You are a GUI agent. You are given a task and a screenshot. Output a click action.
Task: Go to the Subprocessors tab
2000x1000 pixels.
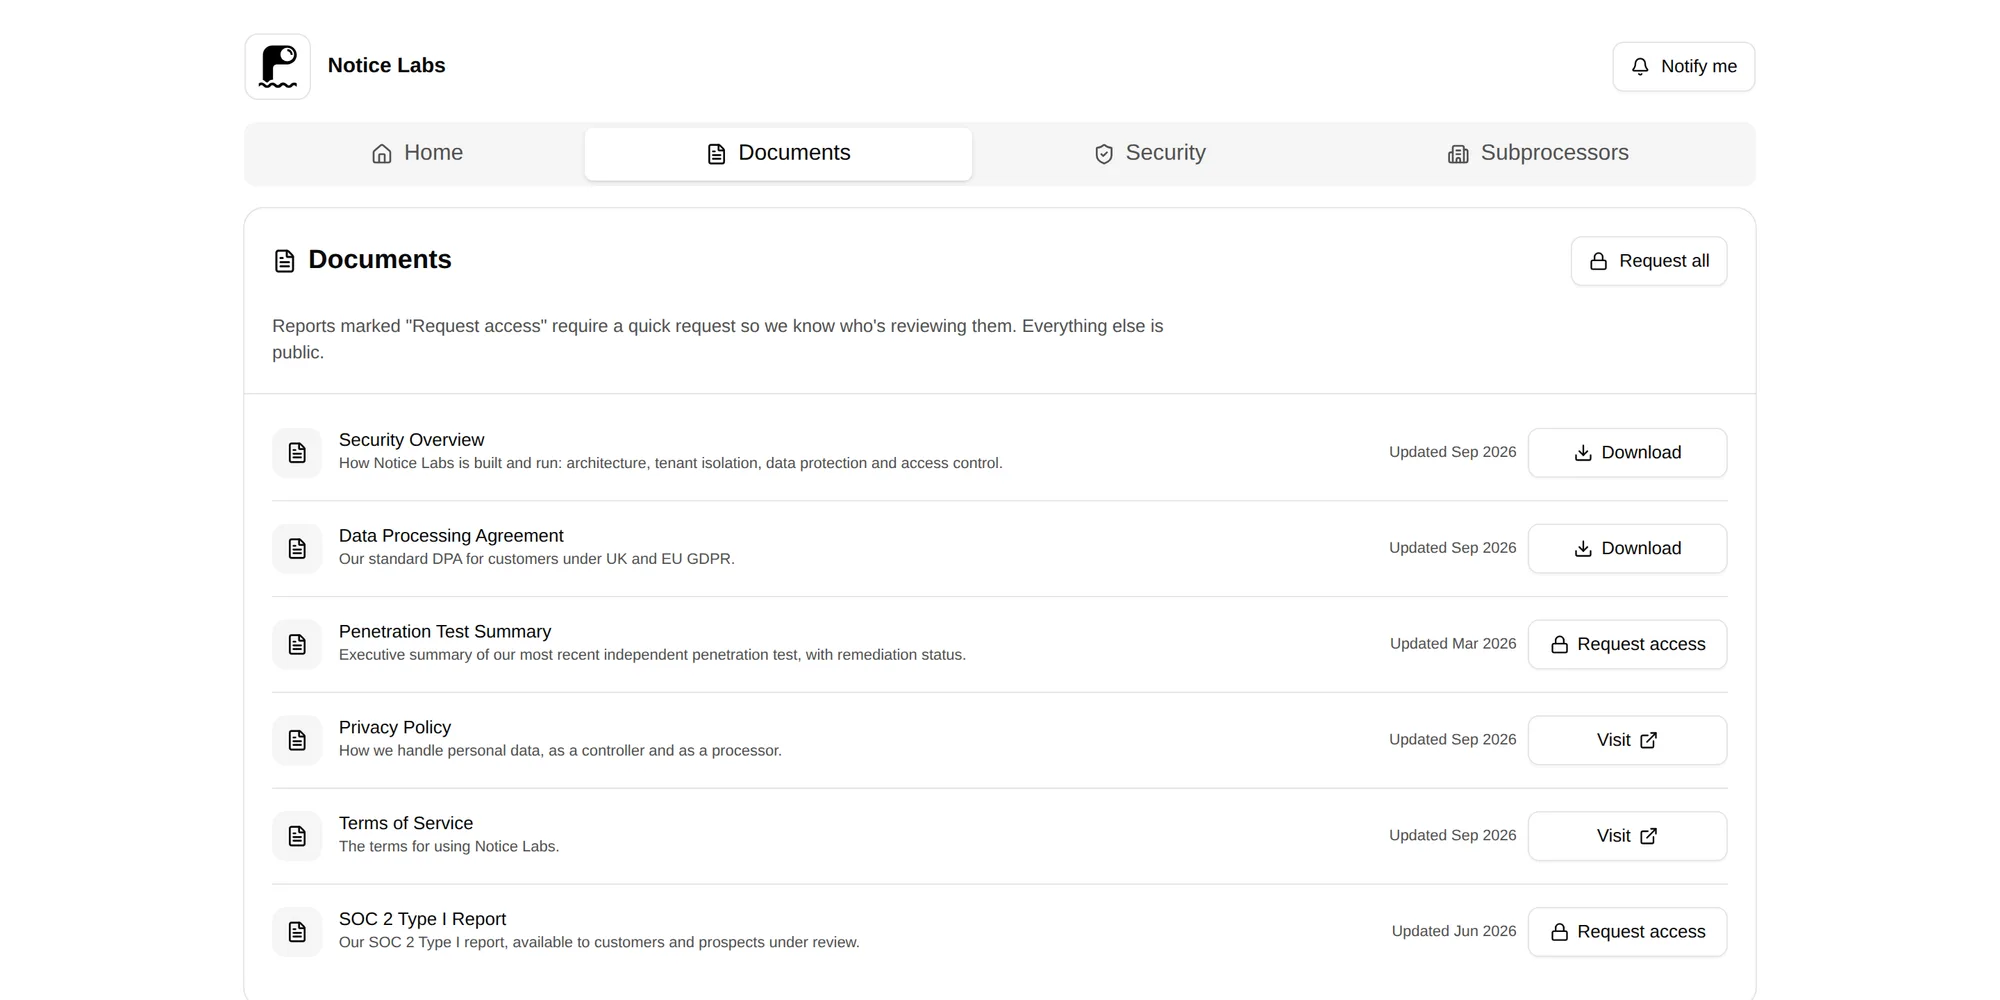pos(1538,153)
